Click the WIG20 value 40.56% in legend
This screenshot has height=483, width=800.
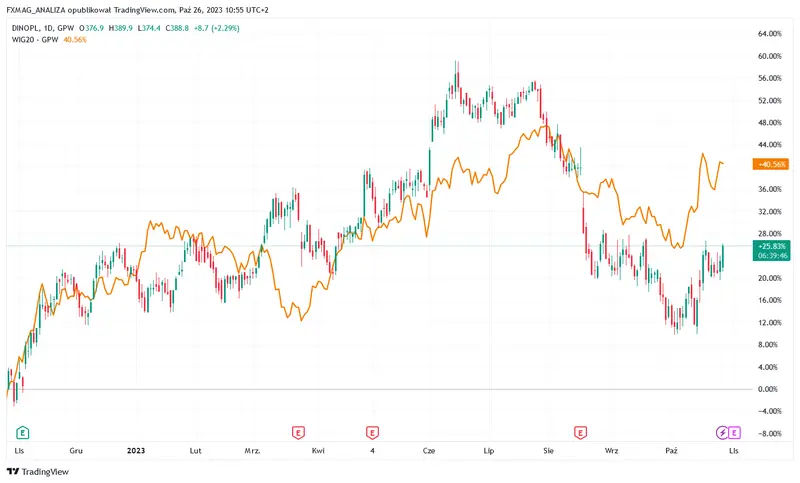pos(75,40)
